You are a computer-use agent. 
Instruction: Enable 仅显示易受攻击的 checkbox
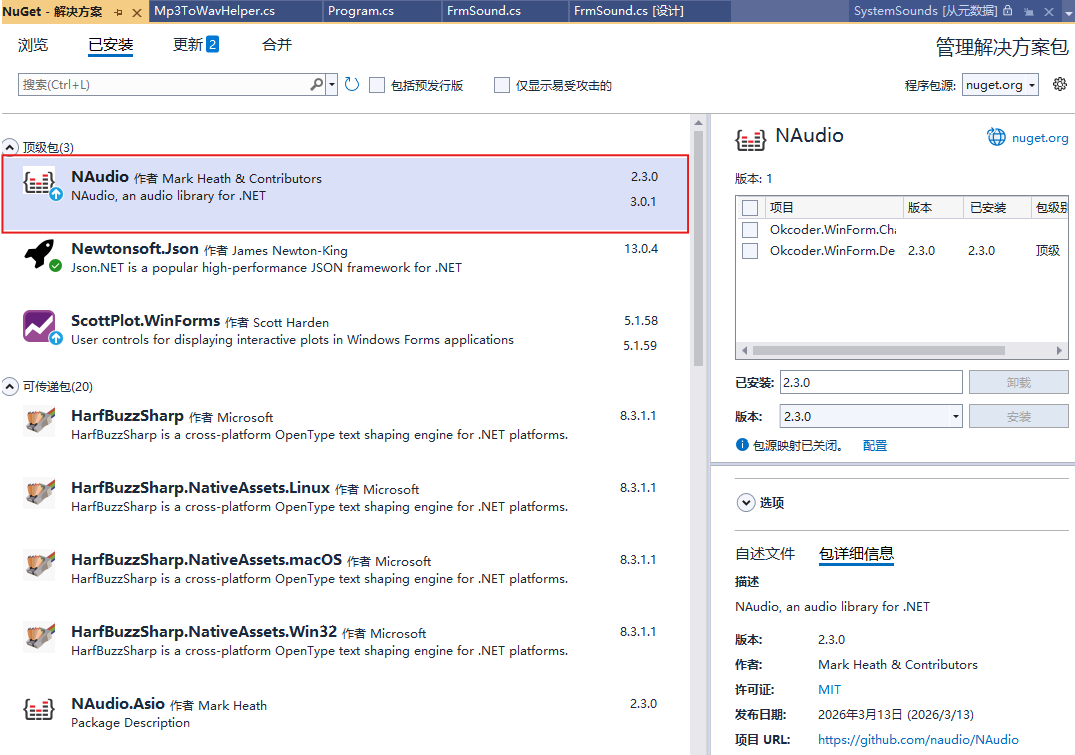(502, 85)
